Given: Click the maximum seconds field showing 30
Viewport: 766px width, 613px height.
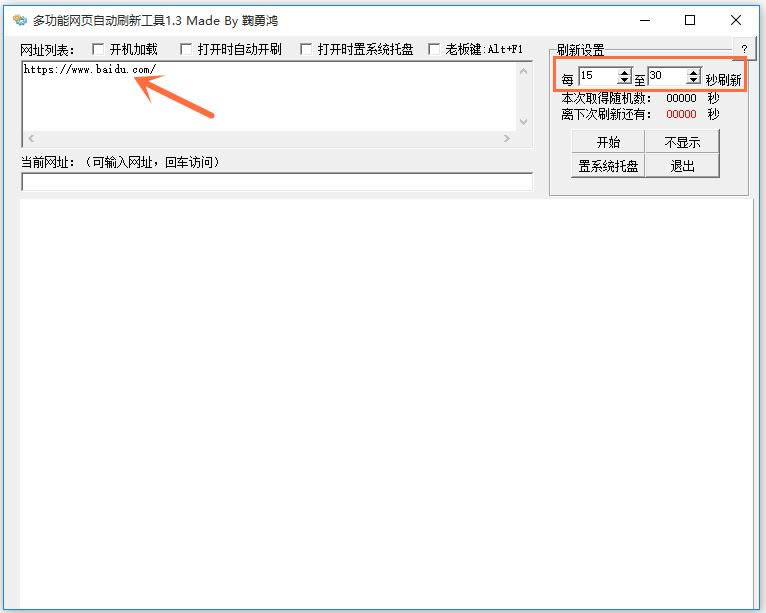Looking at the screenshot, I should 667,76.
